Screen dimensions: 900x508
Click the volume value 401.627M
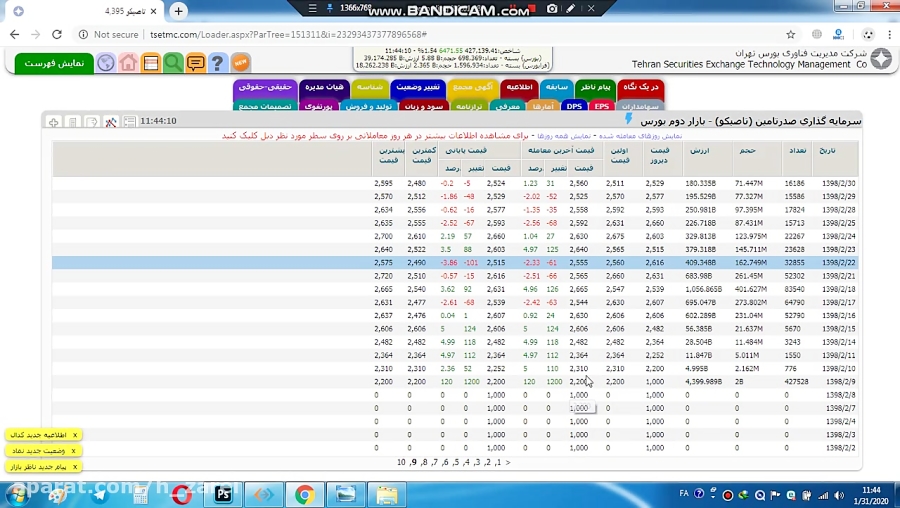coord(751,289)
